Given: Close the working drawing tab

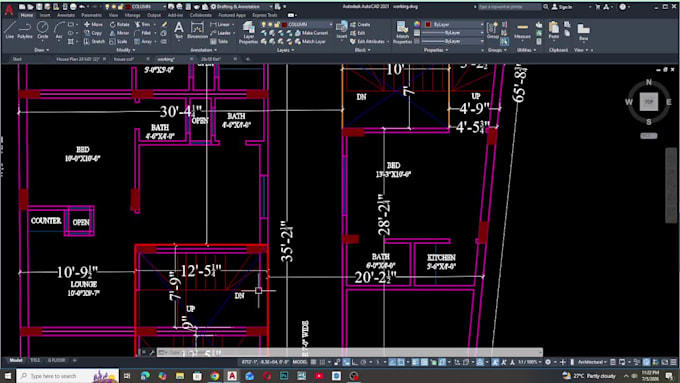Looking at the screenshot, I should point(191,59).
